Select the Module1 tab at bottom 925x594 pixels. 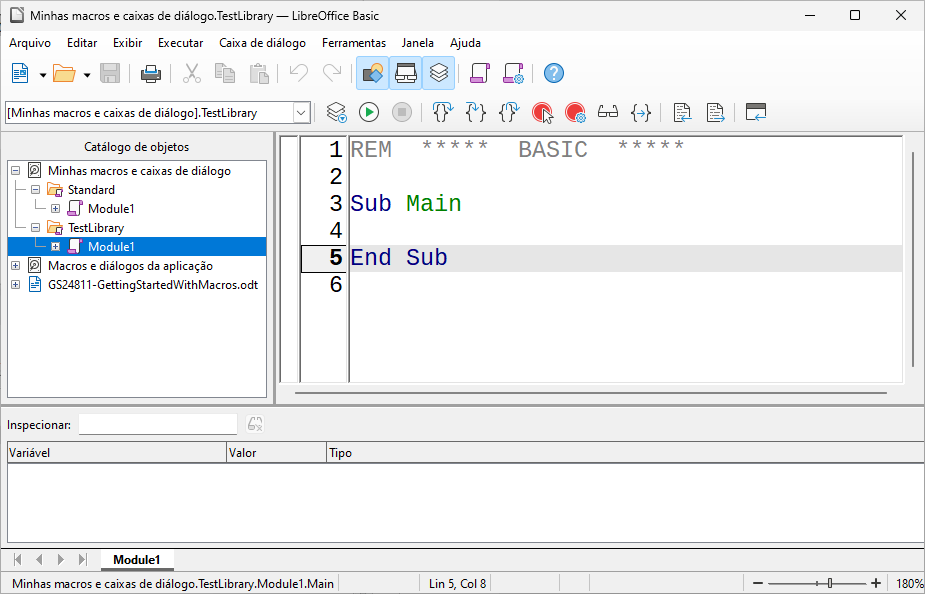point(137,560)
